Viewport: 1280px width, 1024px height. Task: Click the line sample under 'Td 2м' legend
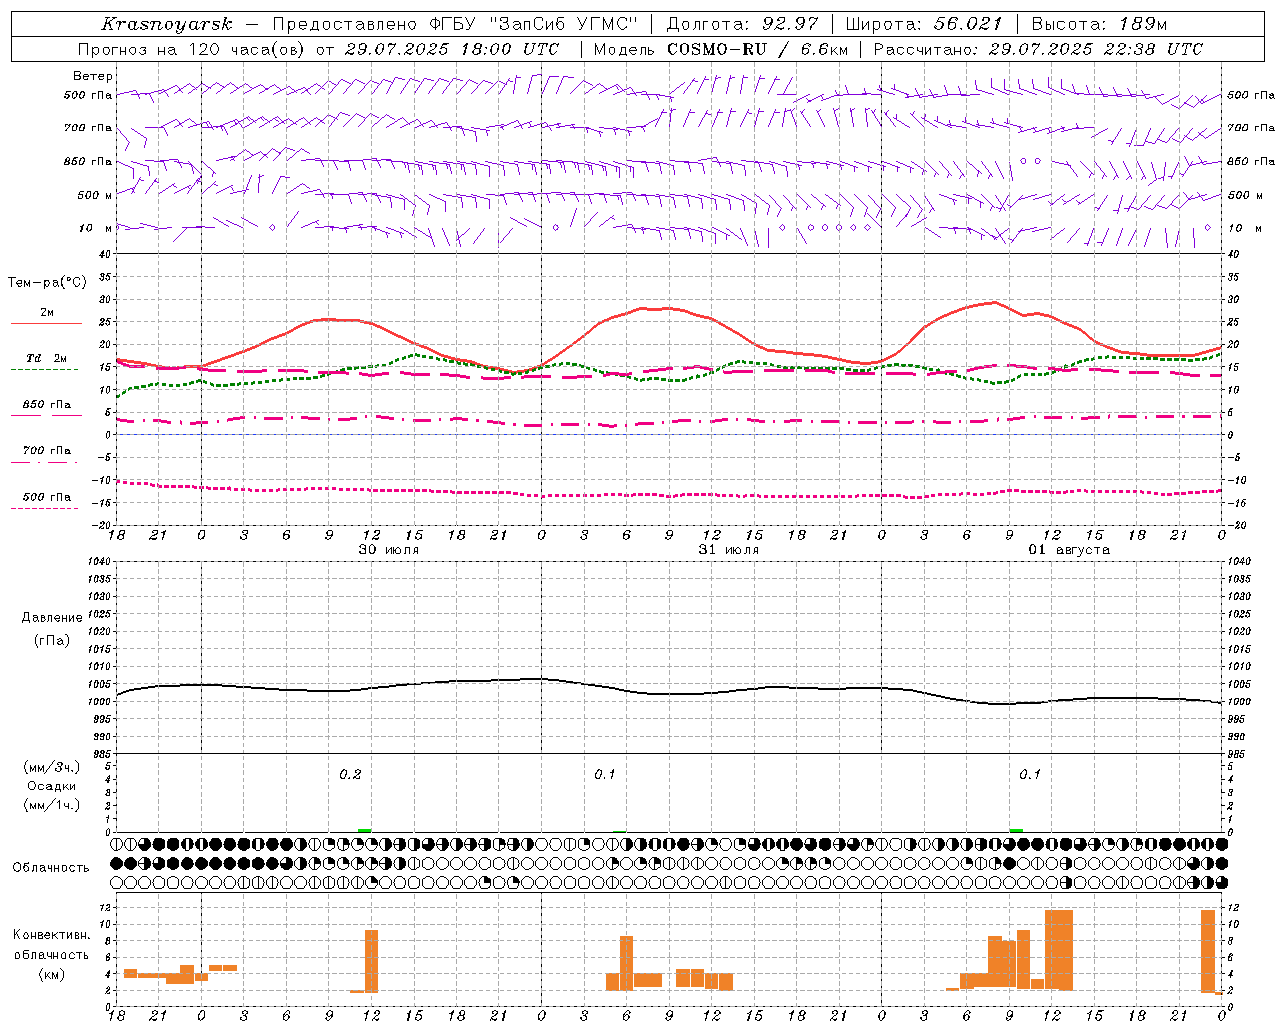coord(44,370)
